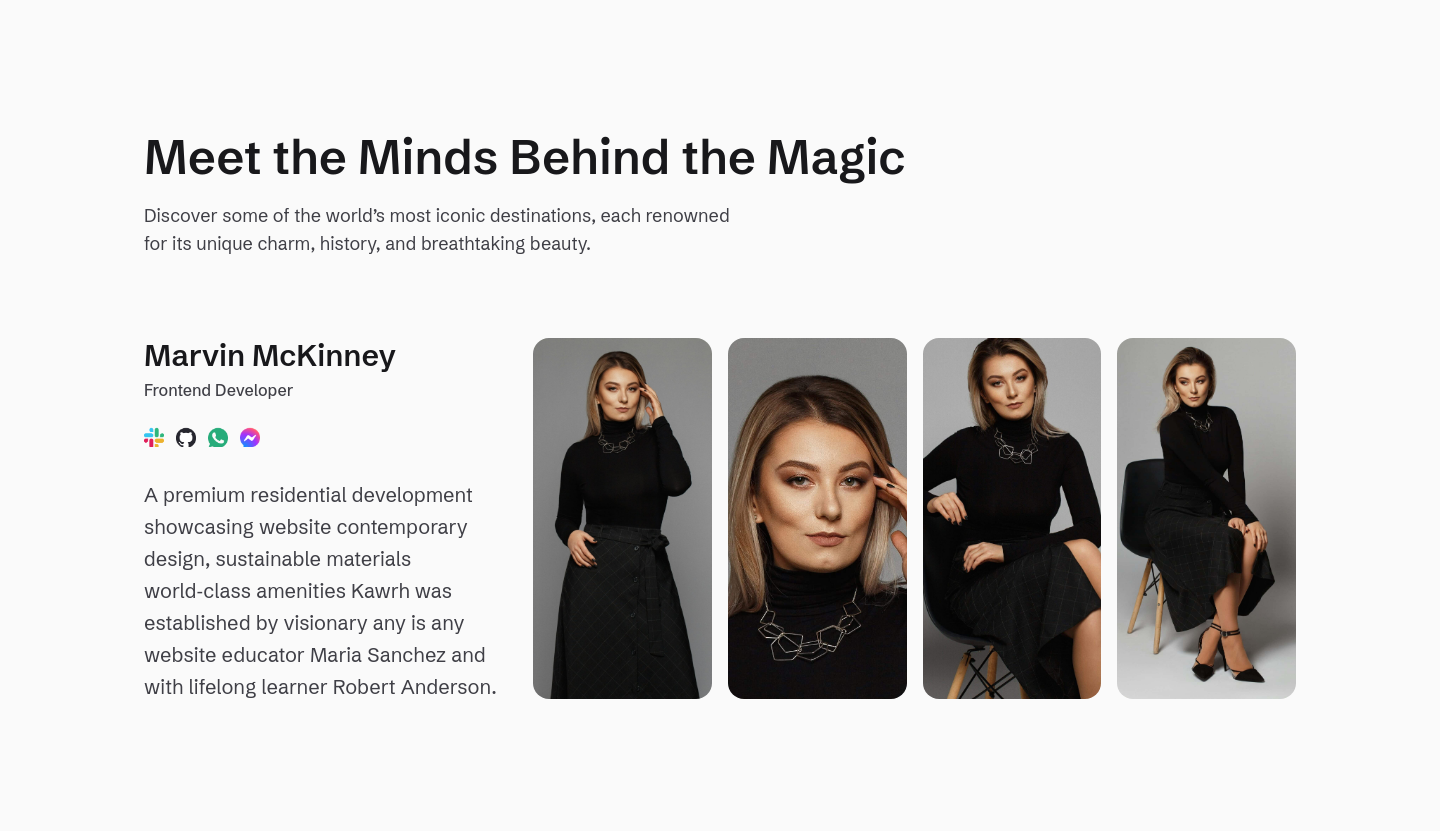This screenshot has width=1440, height=831.
Task: Select the standing photo with hand in hair
Action: [622, 518]
